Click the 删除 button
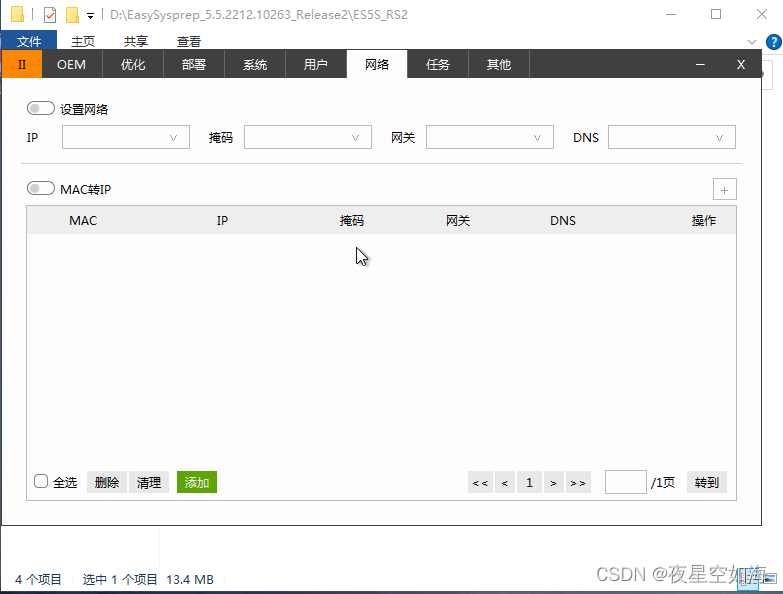 coord(107,482)
